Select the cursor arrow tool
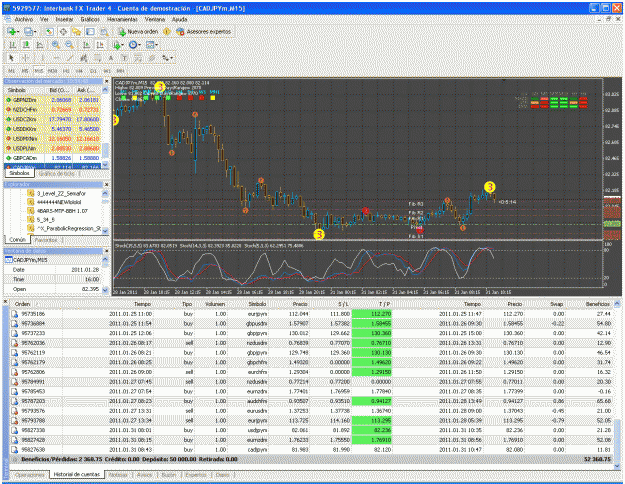Viewport: 625px width, 484px height. [x=11, y=58]
